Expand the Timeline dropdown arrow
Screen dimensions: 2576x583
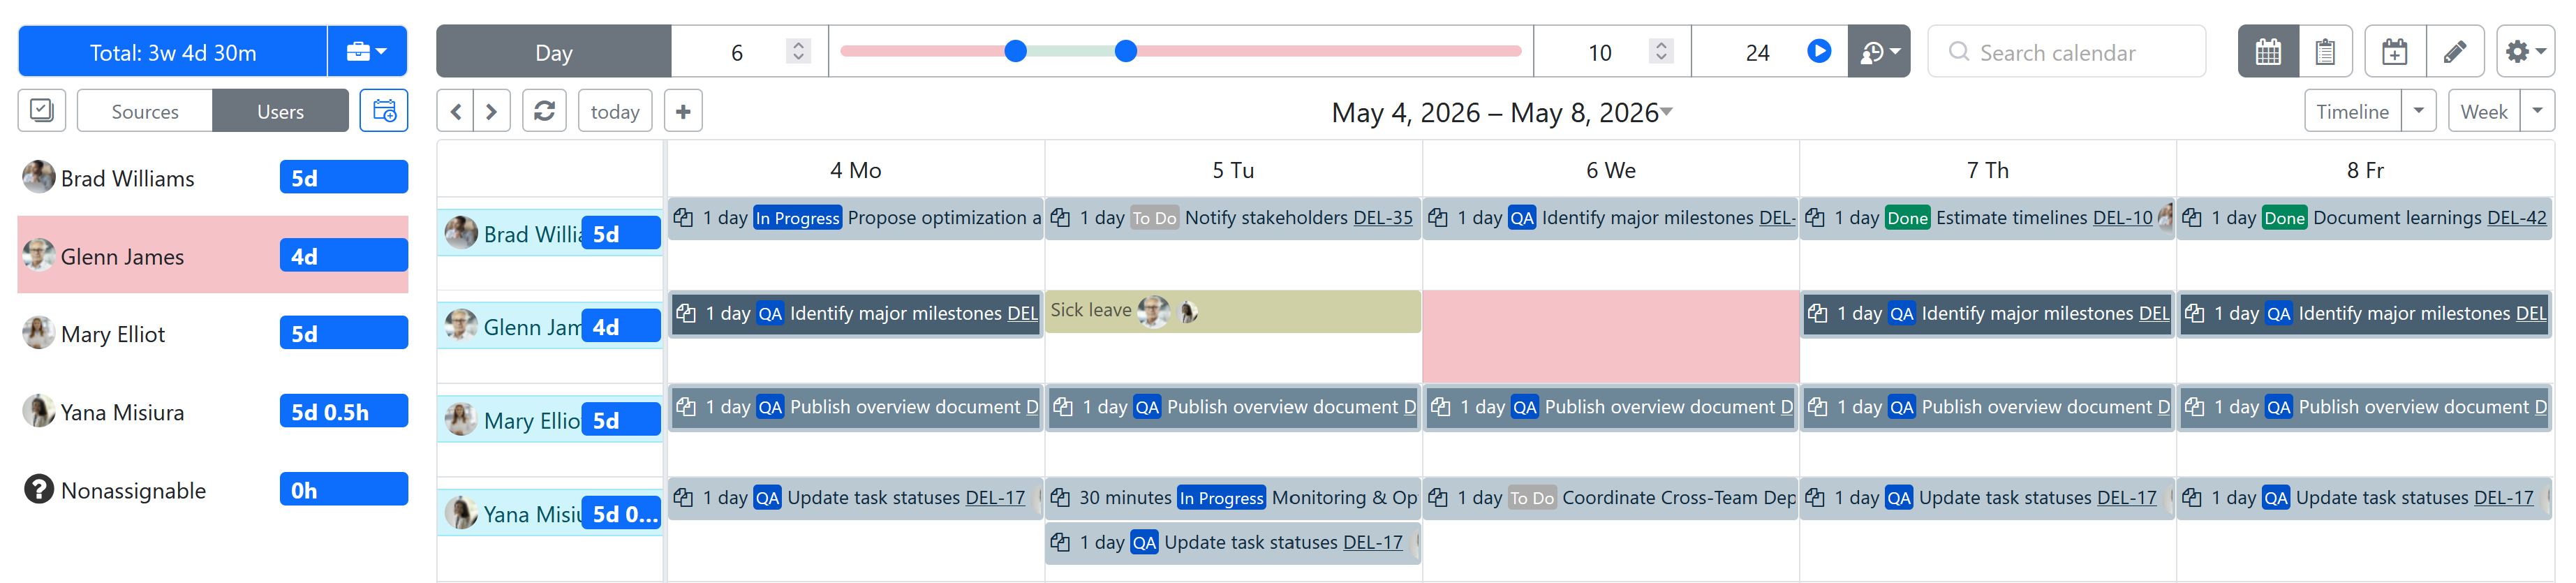tap(2418, 111)
